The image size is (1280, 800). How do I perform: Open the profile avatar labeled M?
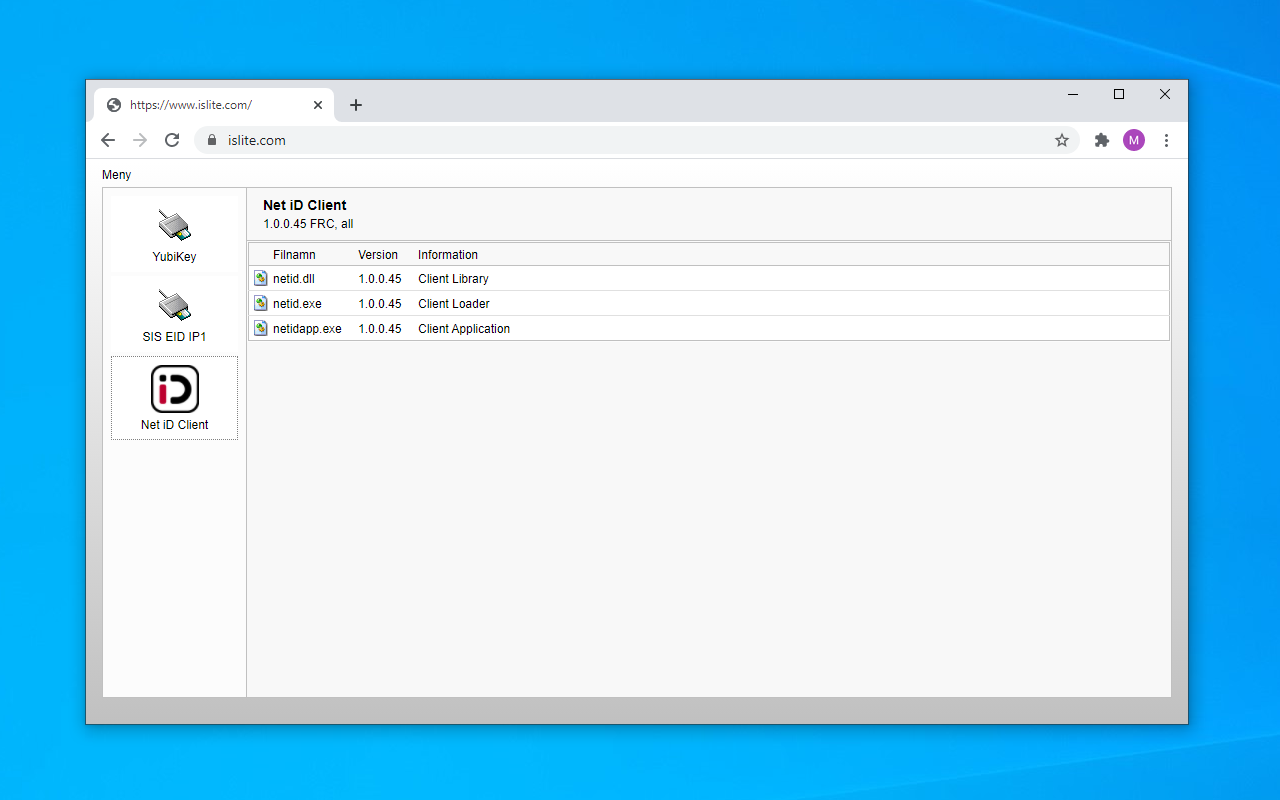1133,140
